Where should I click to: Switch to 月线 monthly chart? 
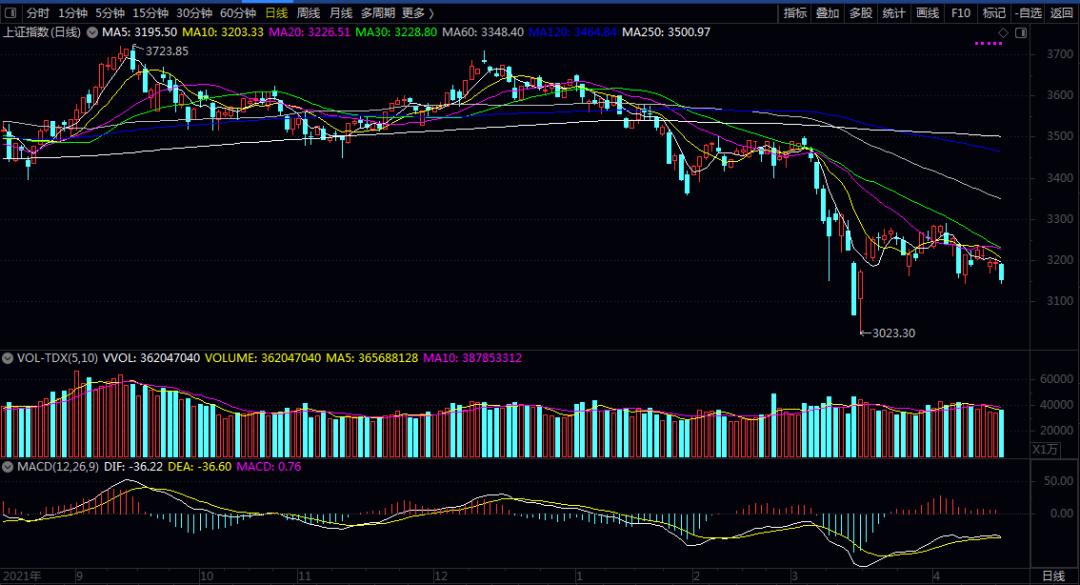[340, 13]
